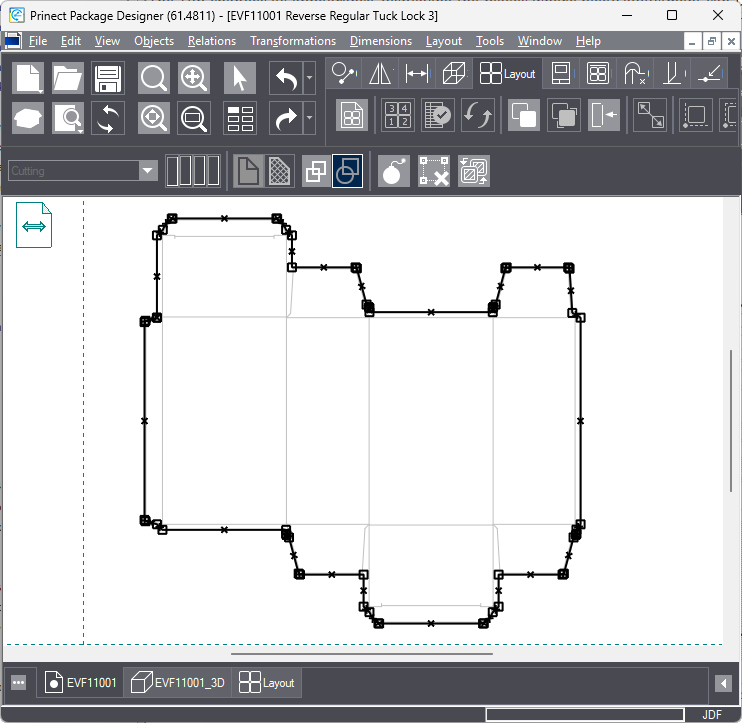Open the Transformations menu
Viewport: 742px width, 723px height.
click(292, 41)
